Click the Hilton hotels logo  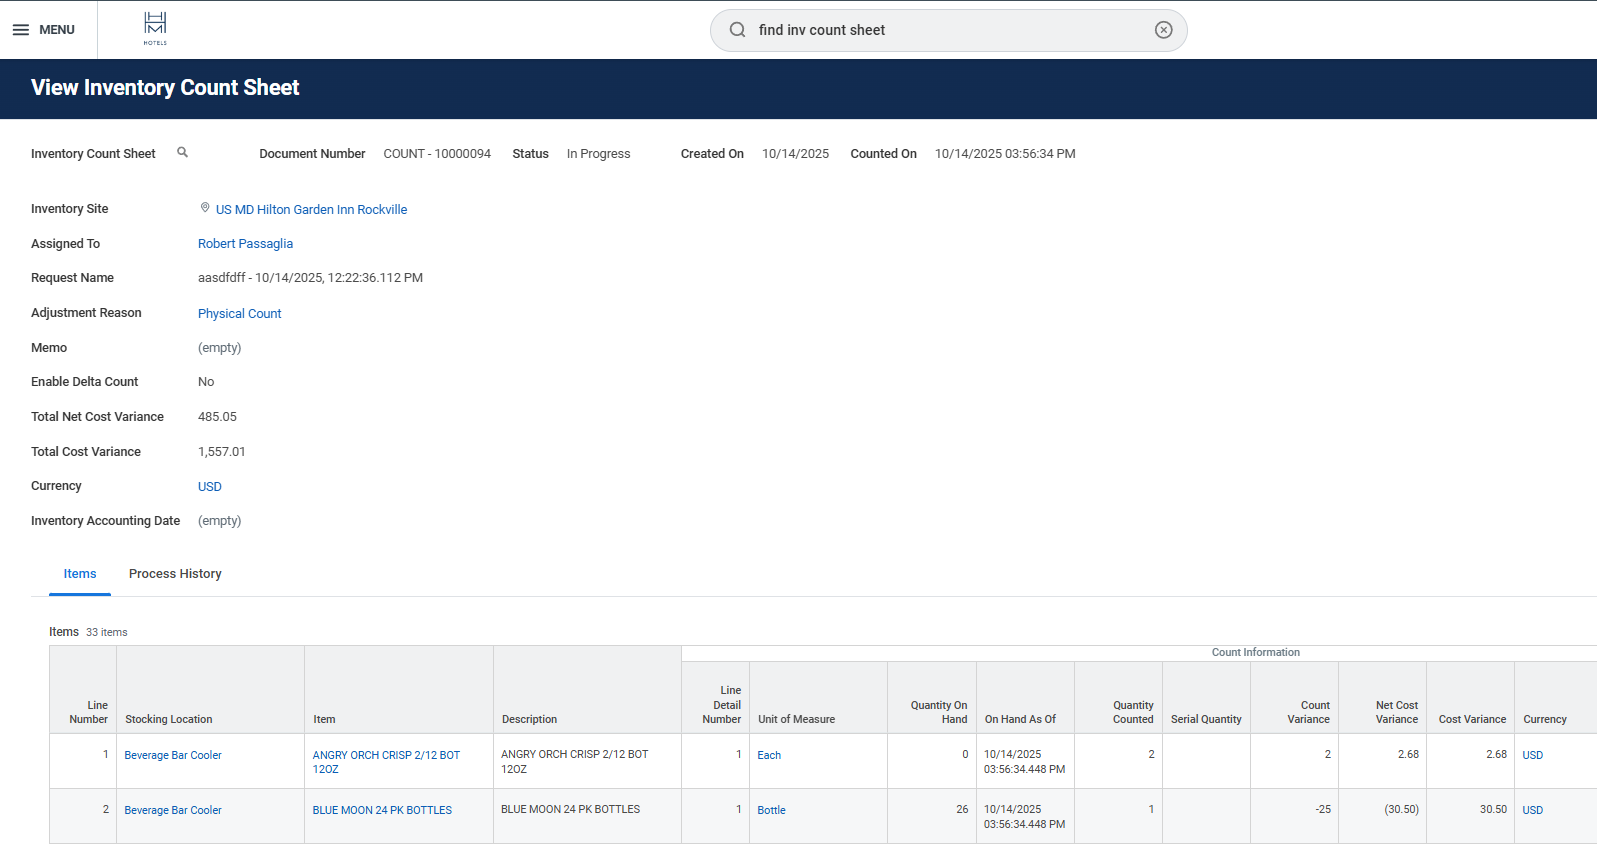[155, 28]
